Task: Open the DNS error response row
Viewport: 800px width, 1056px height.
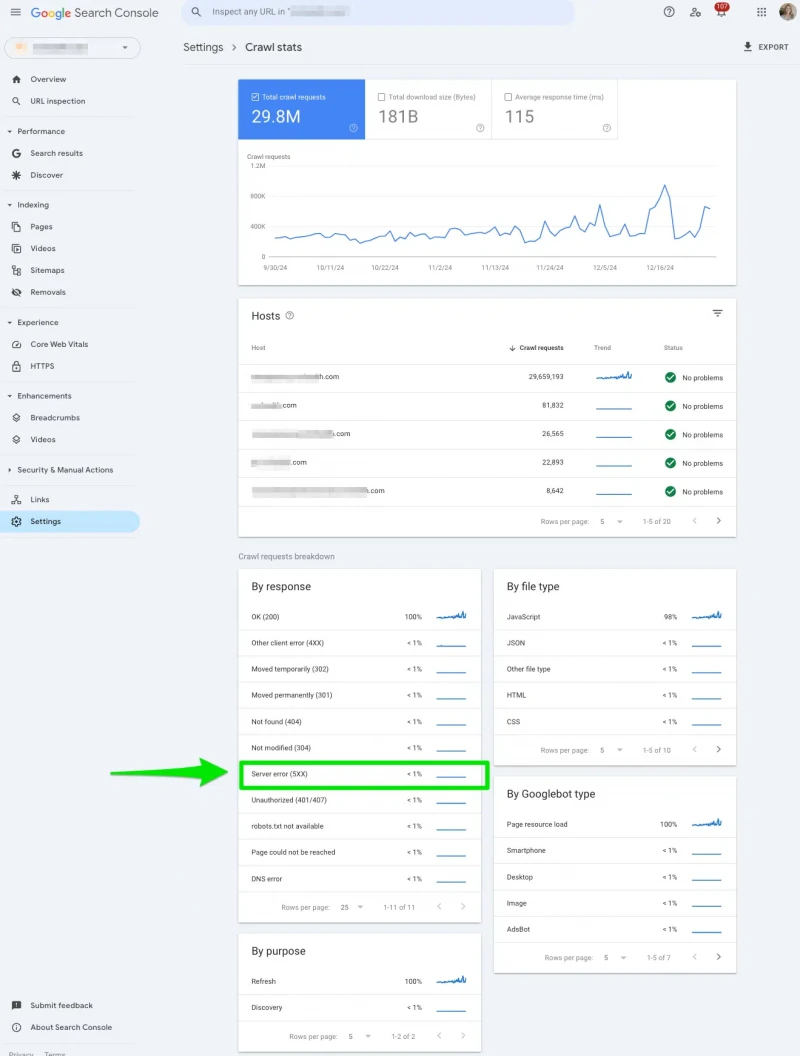Action: (x=360, y=879)
